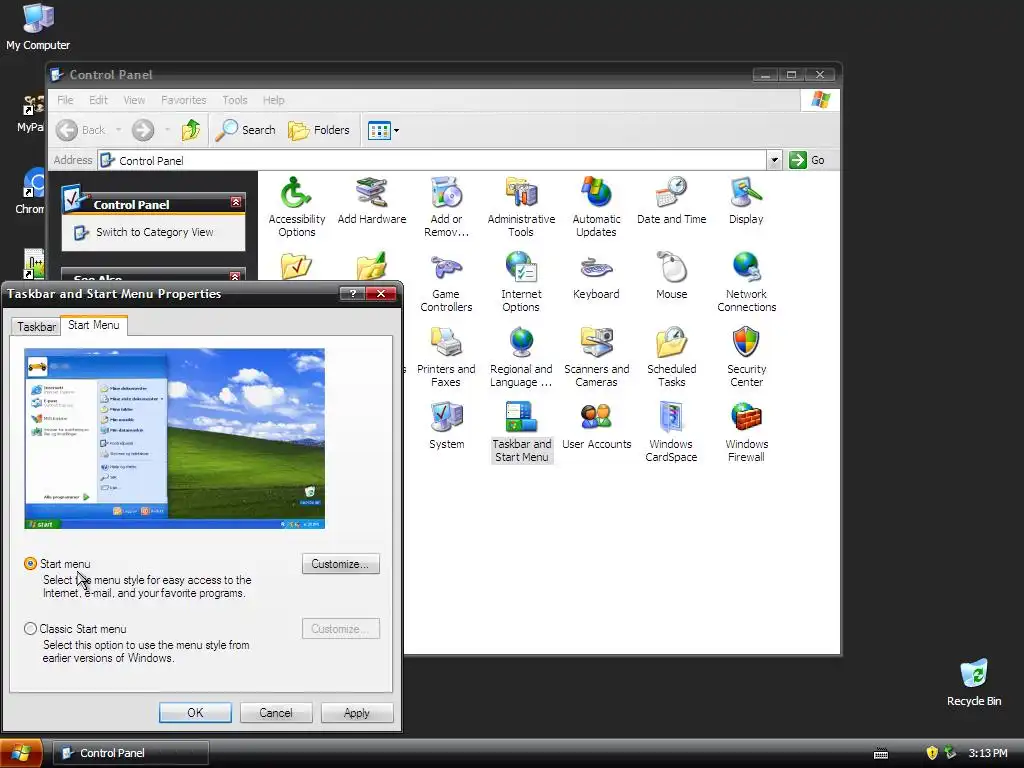Click OK in Taskbar properties dialog

click(195, 712)
